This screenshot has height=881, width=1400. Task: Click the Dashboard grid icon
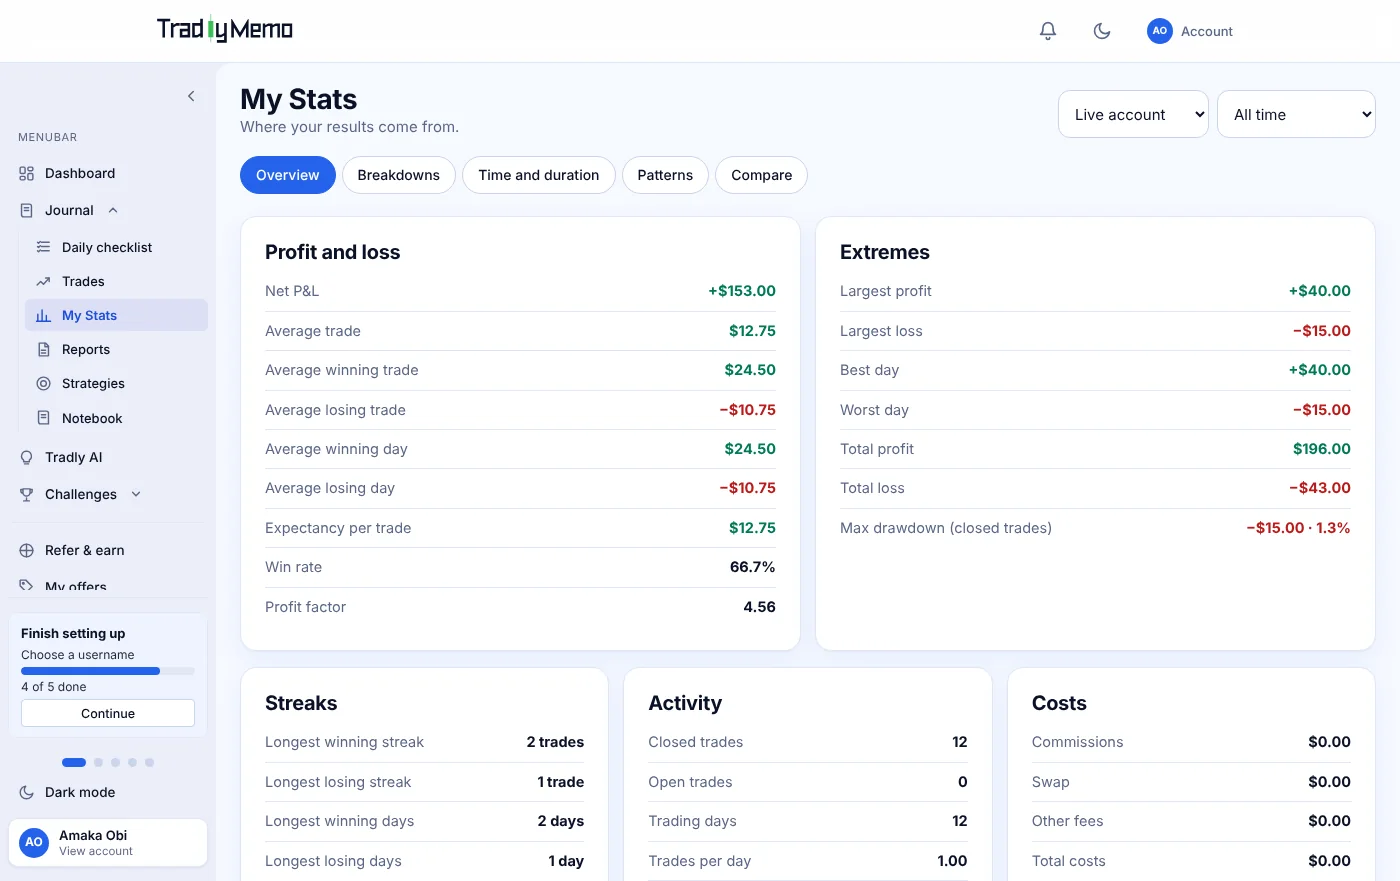click(27, 174)
